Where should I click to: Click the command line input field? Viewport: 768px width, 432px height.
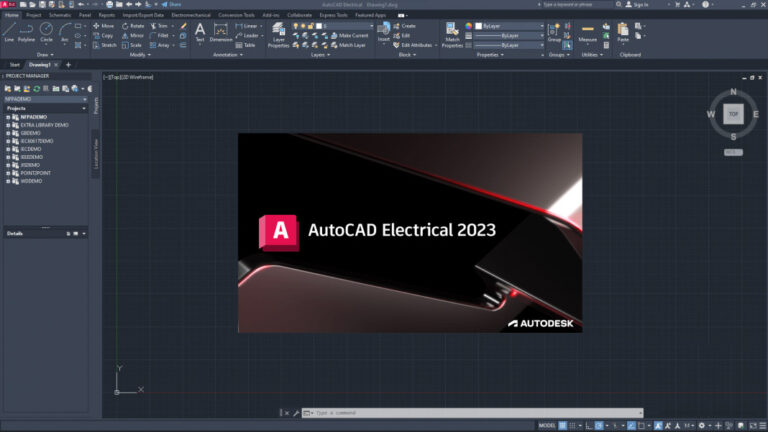coord(475,413)
